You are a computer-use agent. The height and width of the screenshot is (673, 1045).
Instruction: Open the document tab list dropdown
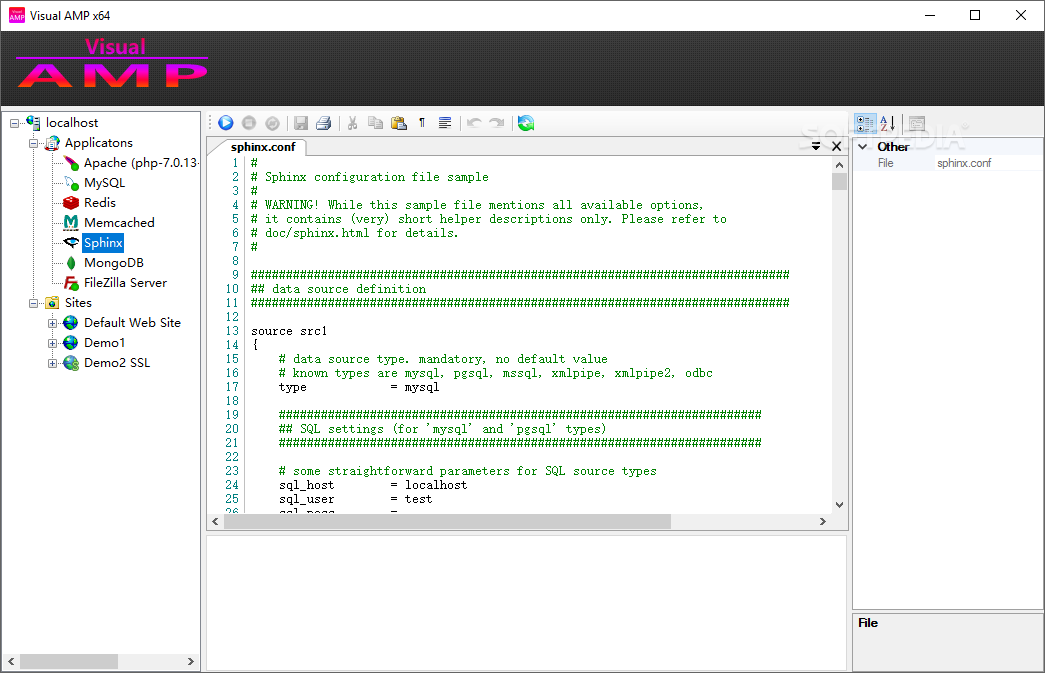tap(816, 146)
